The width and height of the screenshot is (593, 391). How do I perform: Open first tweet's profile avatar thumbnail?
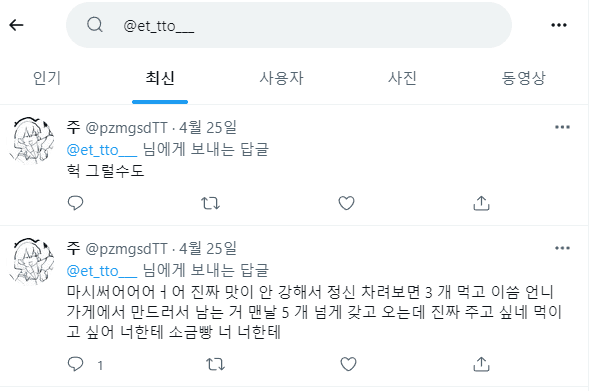point(31,140)
